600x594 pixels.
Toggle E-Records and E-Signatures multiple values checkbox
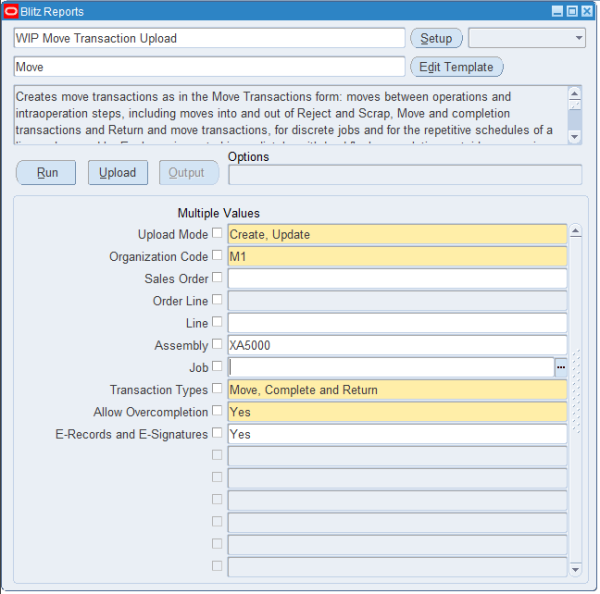pyautogui.click(x=217, y=432)
